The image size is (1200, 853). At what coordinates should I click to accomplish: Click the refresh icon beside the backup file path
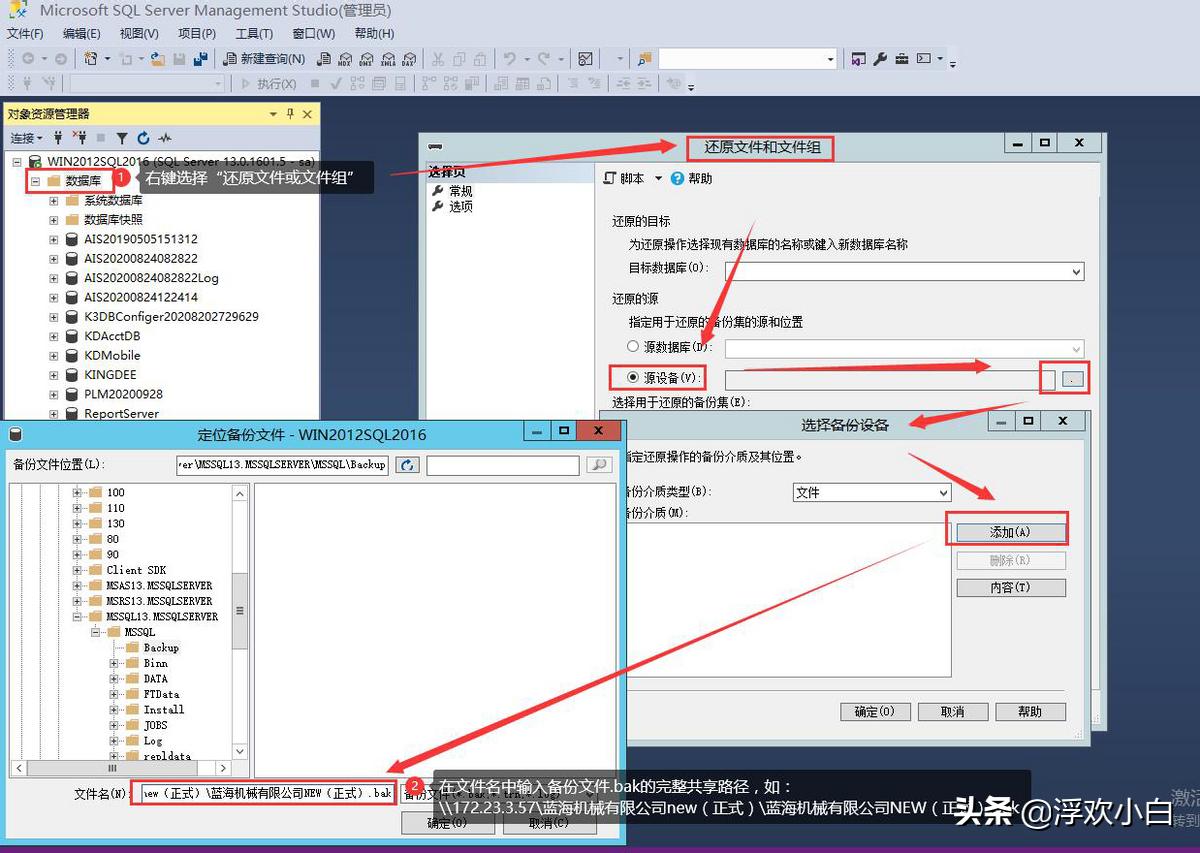[407, 464]
